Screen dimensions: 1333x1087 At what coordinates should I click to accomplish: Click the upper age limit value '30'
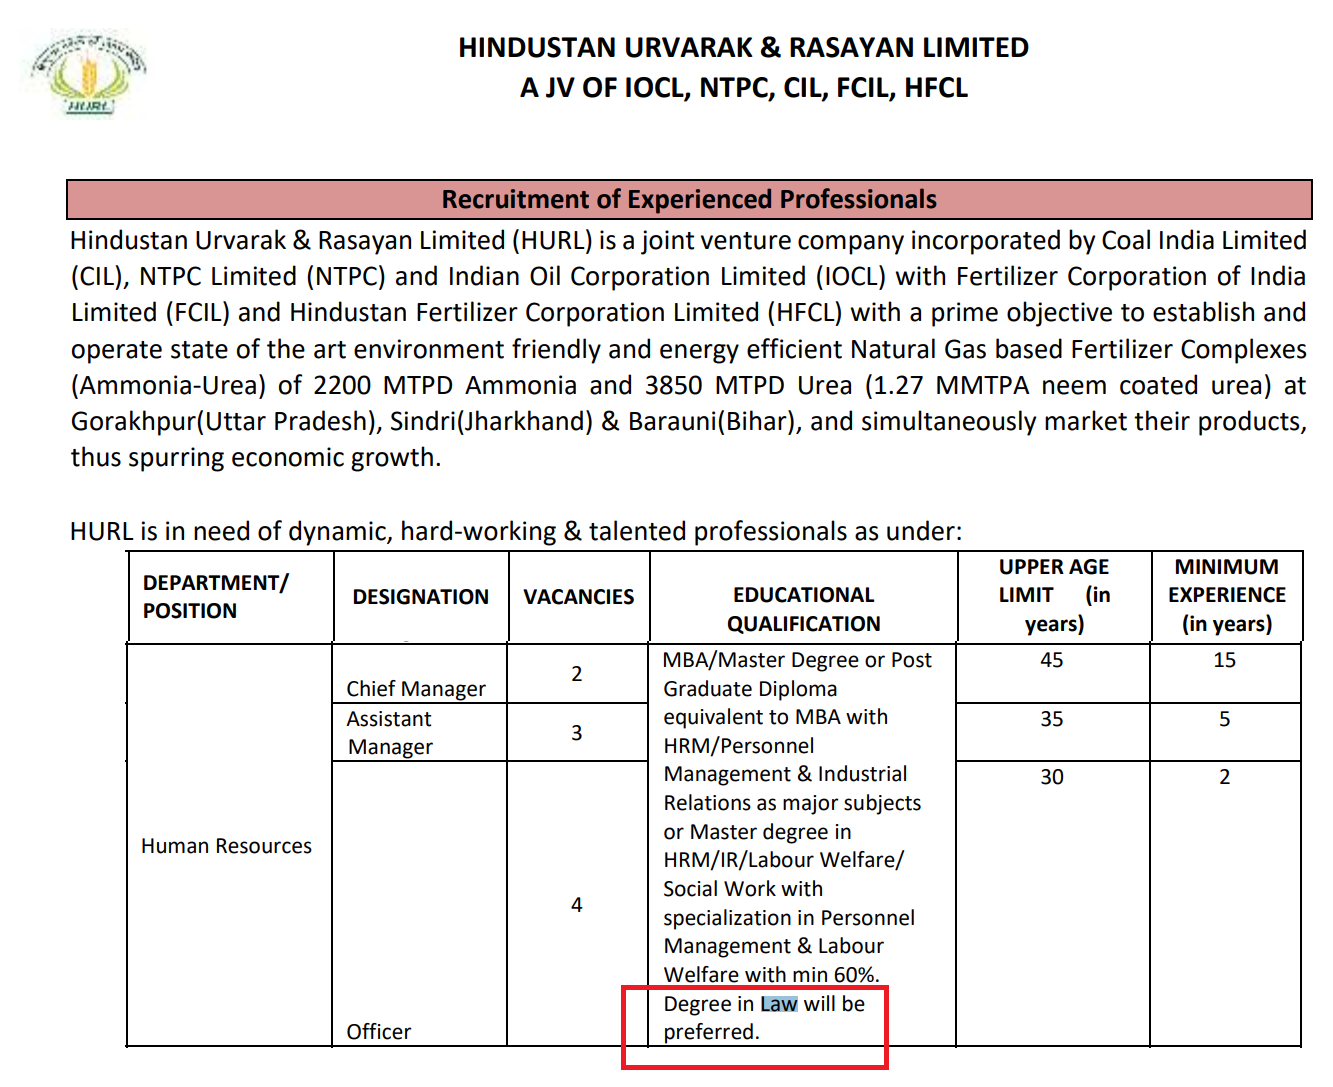(x=1052, y=777)
